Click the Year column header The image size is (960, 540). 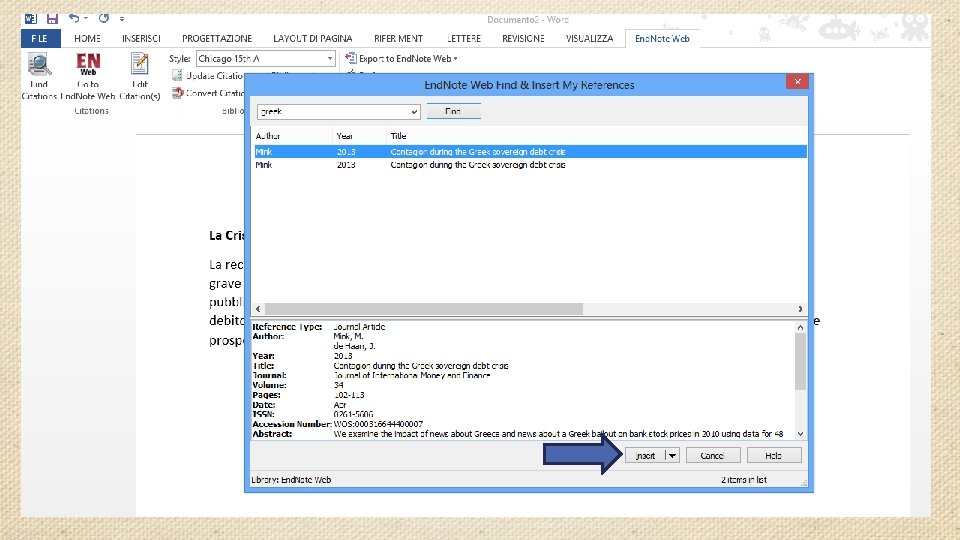[359, 136]
